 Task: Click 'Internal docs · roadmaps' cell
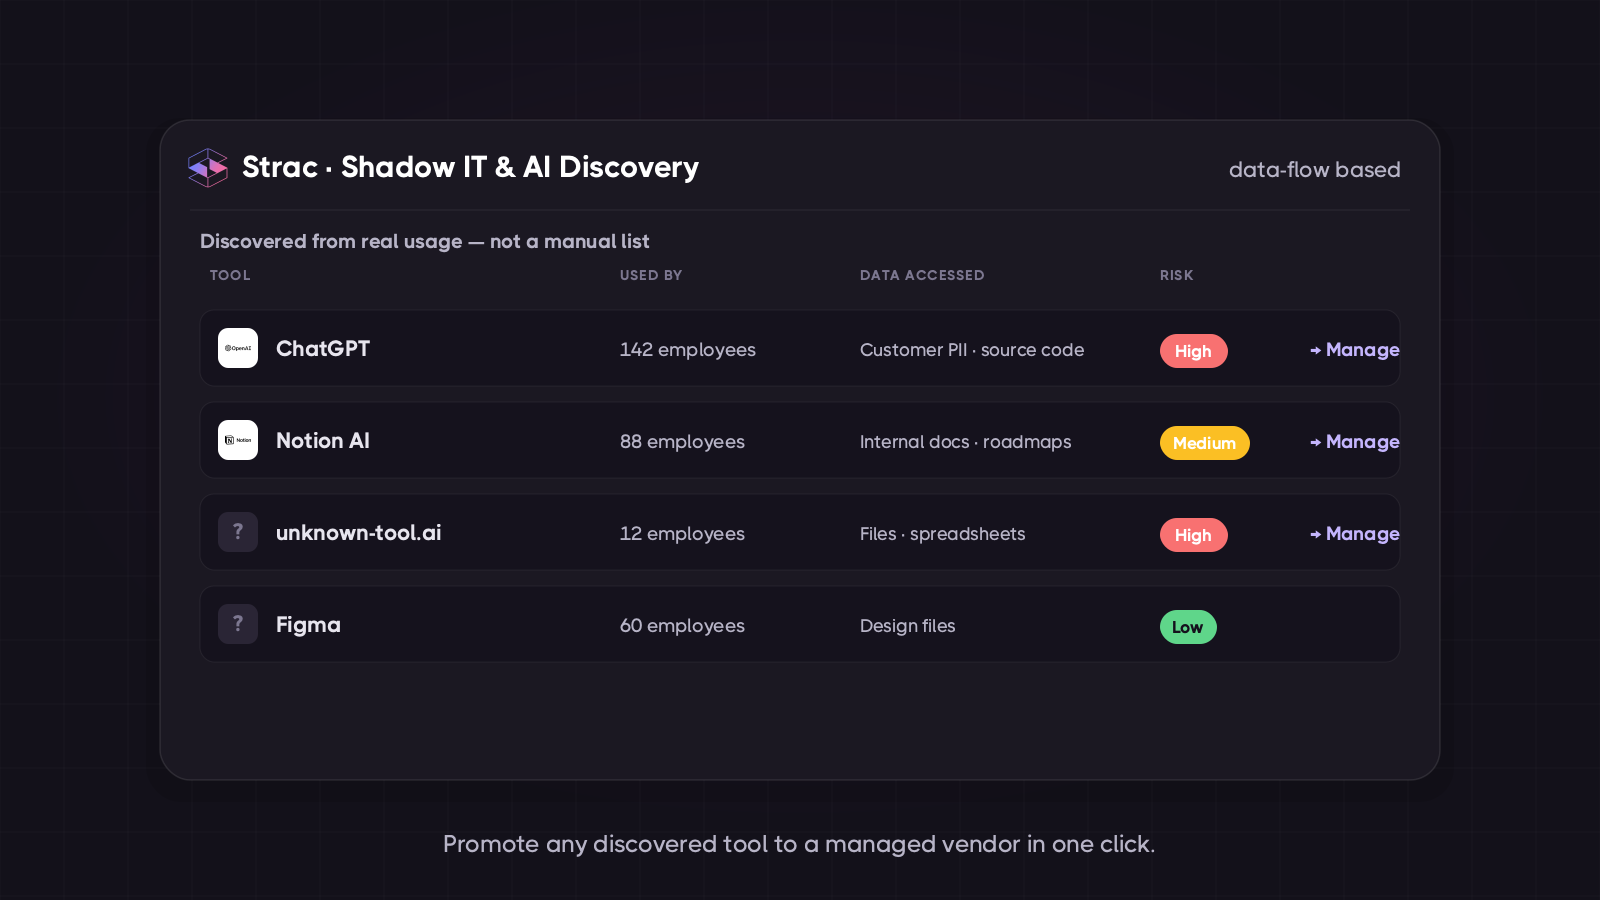point(966,442)
